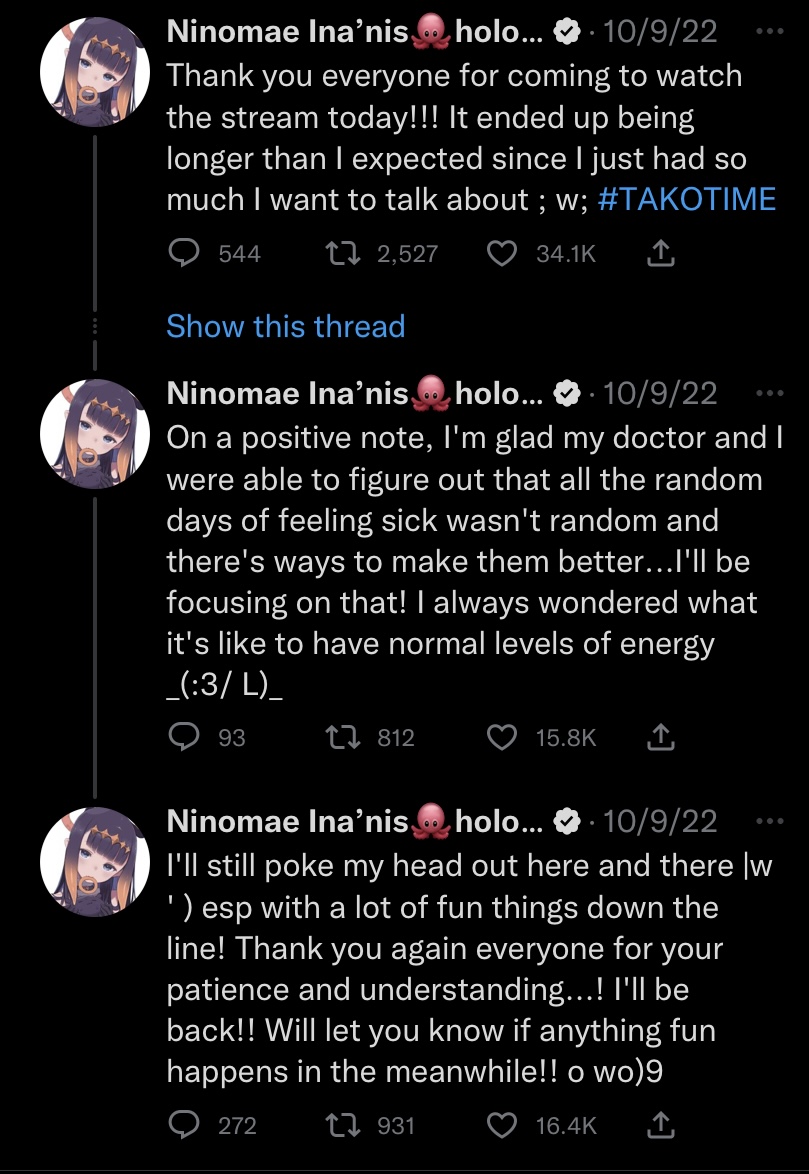This screenshot has height=1174, width=809.
Task: Like the tweet with 15.8K likes
Action: point(500,738)
